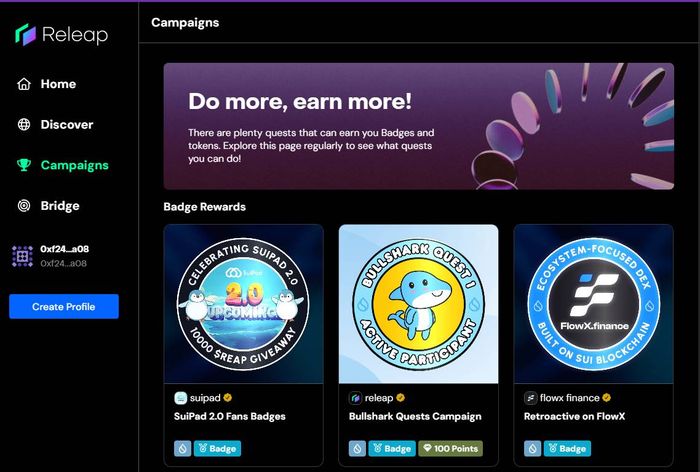The image size is (700, 472).
Task: Click the releap verified checkmark badge
Action: [x=400, y=397]
